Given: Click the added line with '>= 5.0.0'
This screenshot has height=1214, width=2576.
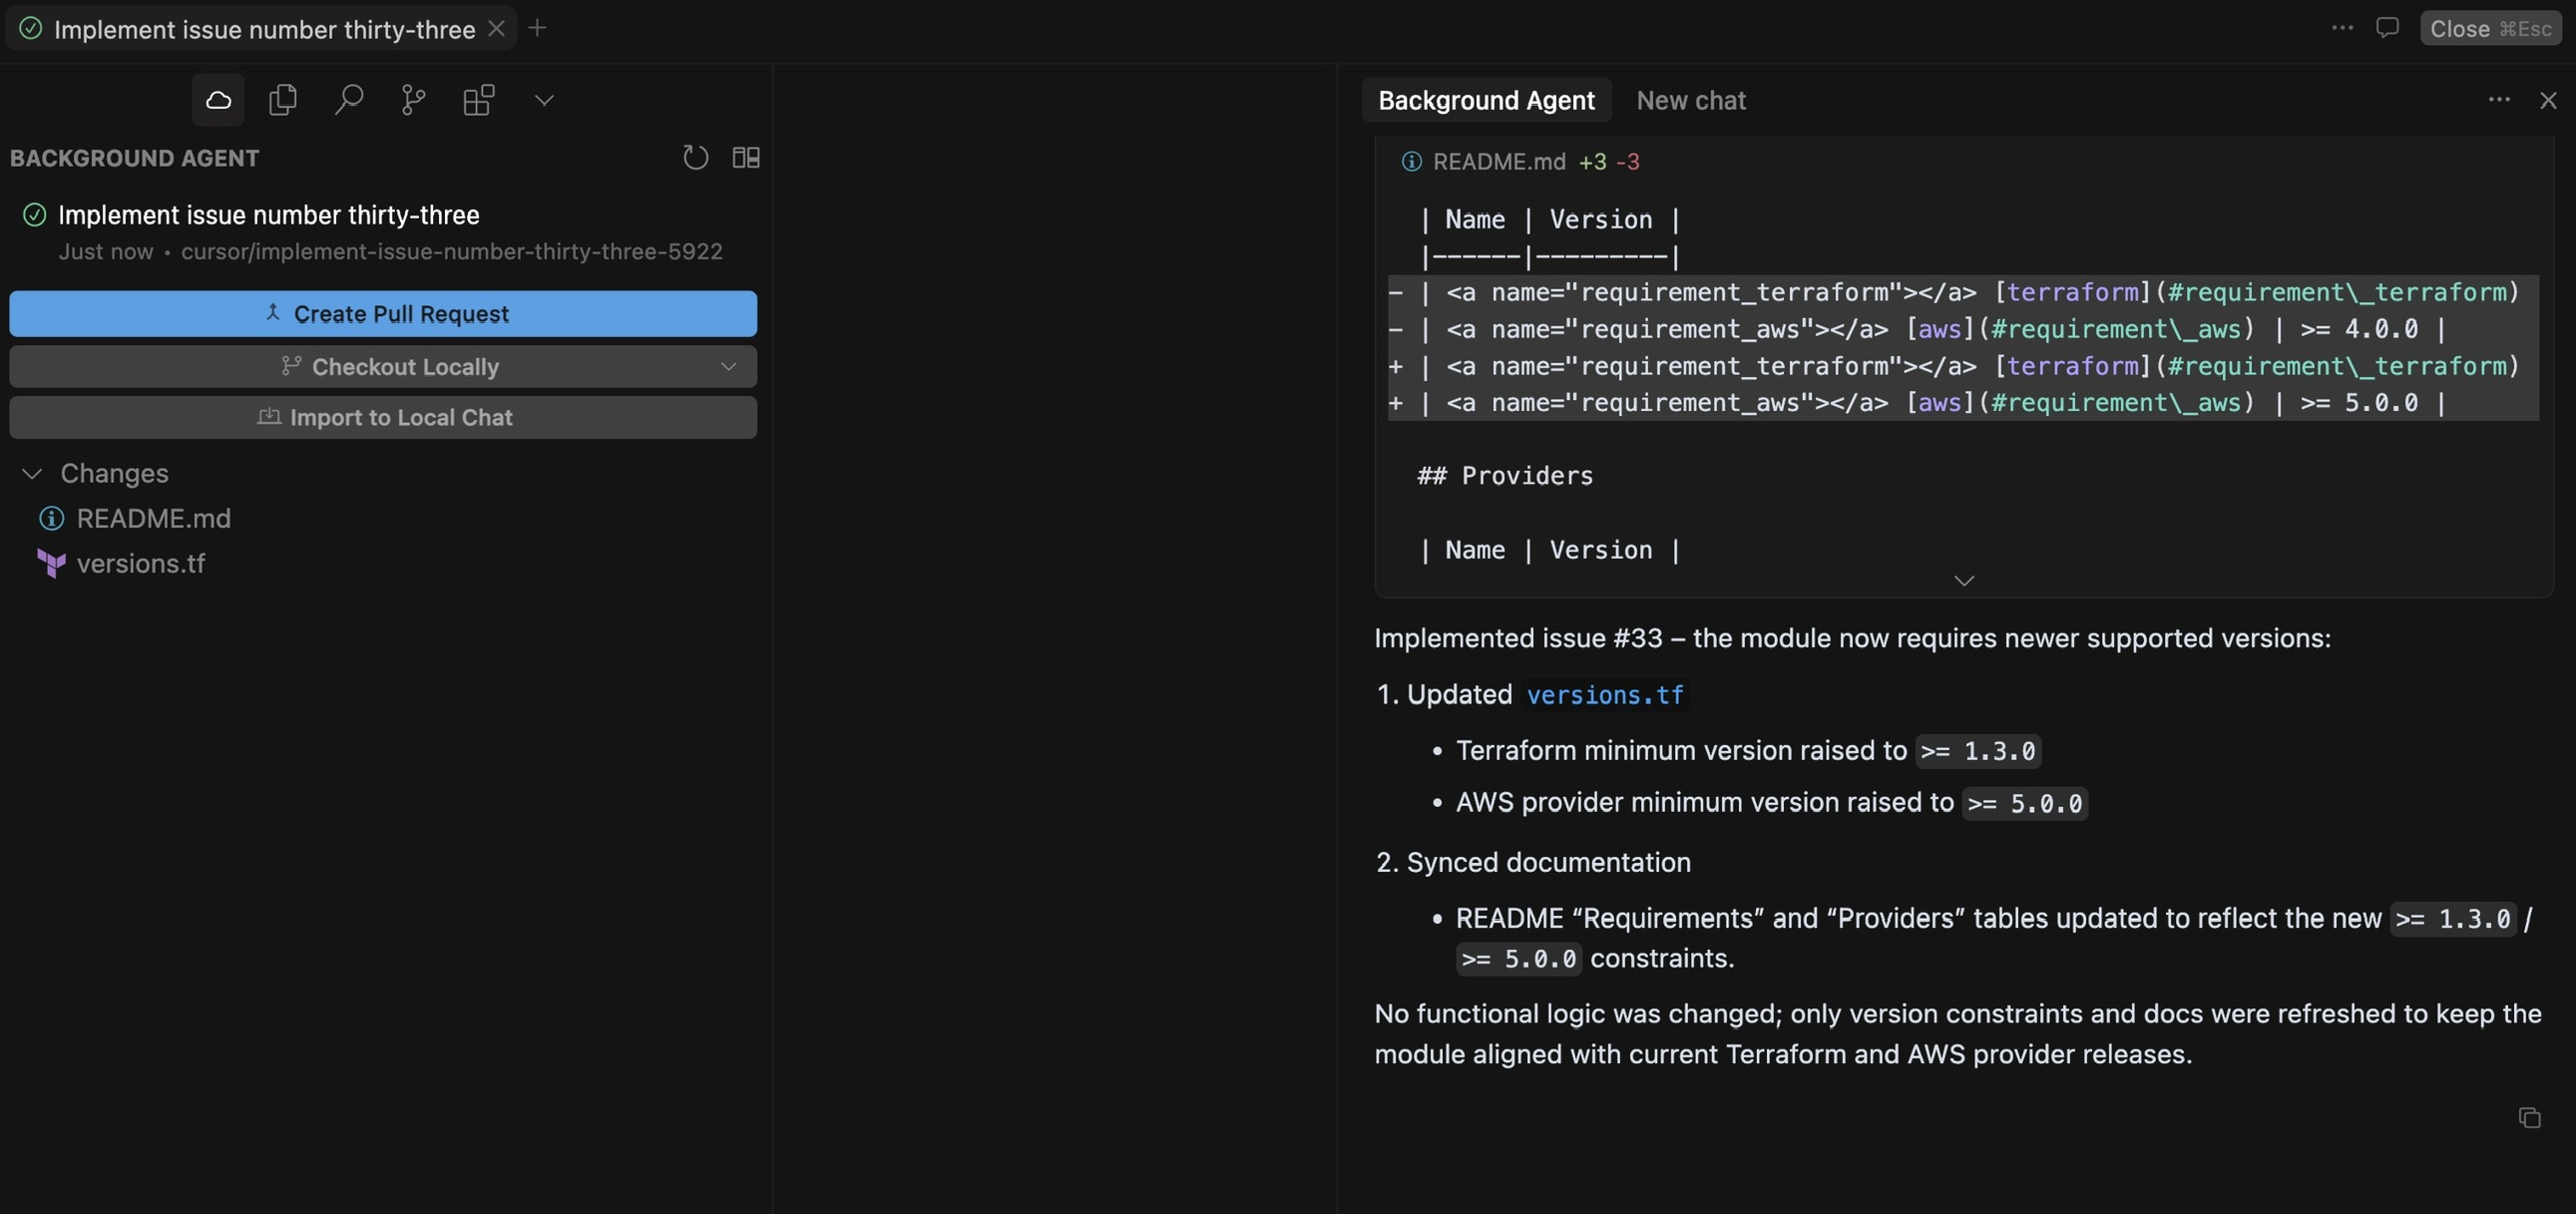Looking at the screenshot, I should [x=1962, y=403].
